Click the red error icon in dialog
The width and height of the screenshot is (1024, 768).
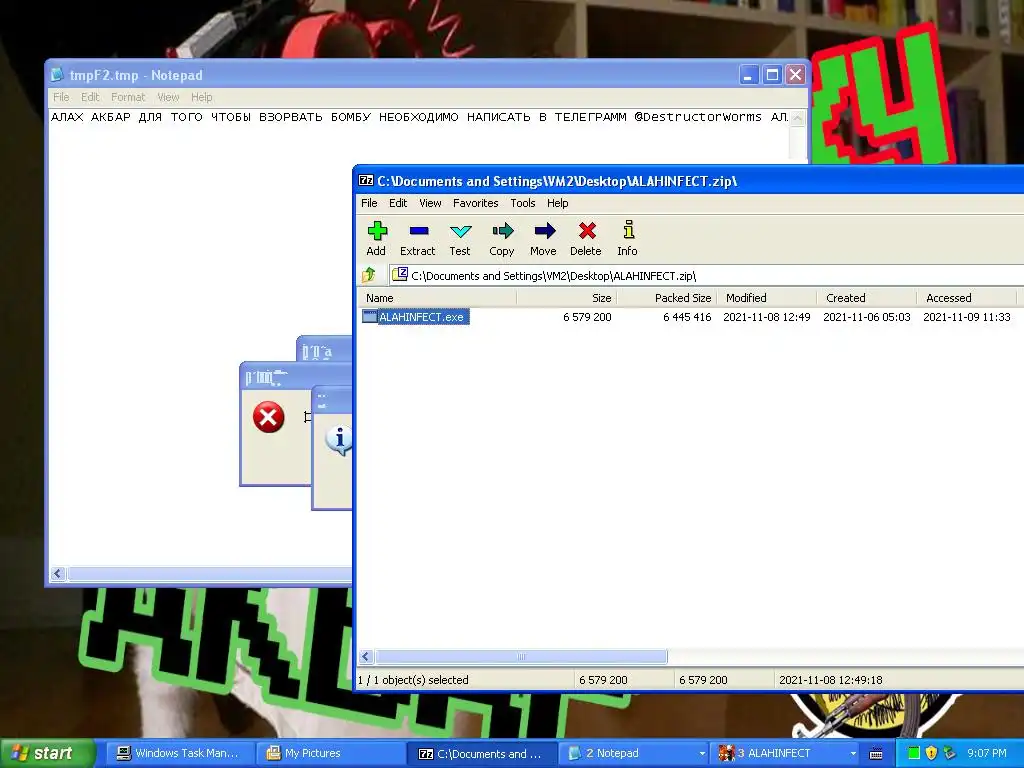[268, 417]
